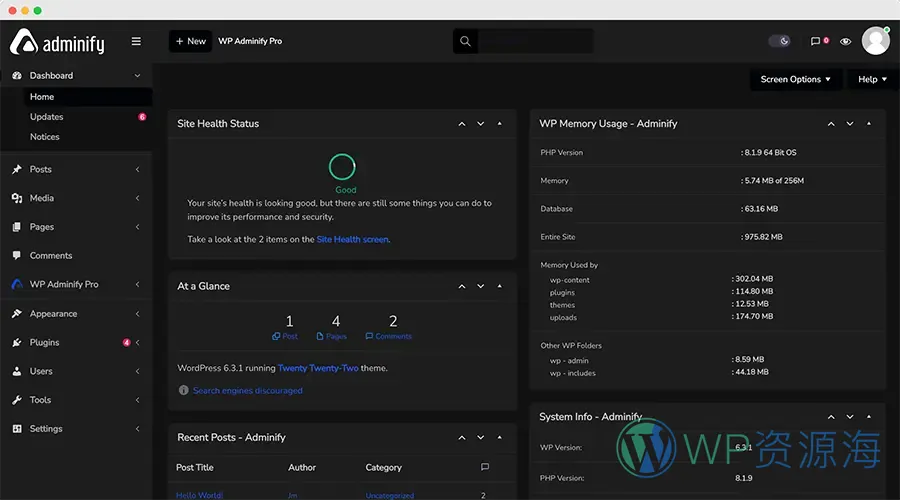Viewport: 900px width, 500px height.
Task: Open the Help dropdown
Action: click(x=872, y=79)
